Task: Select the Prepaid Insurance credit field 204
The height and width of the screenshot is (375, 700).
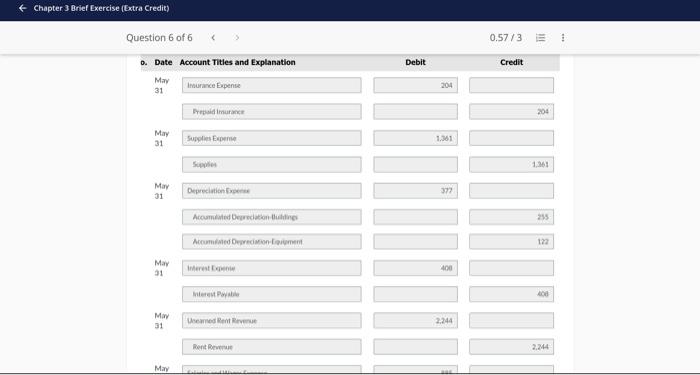Action: [511, 112]
